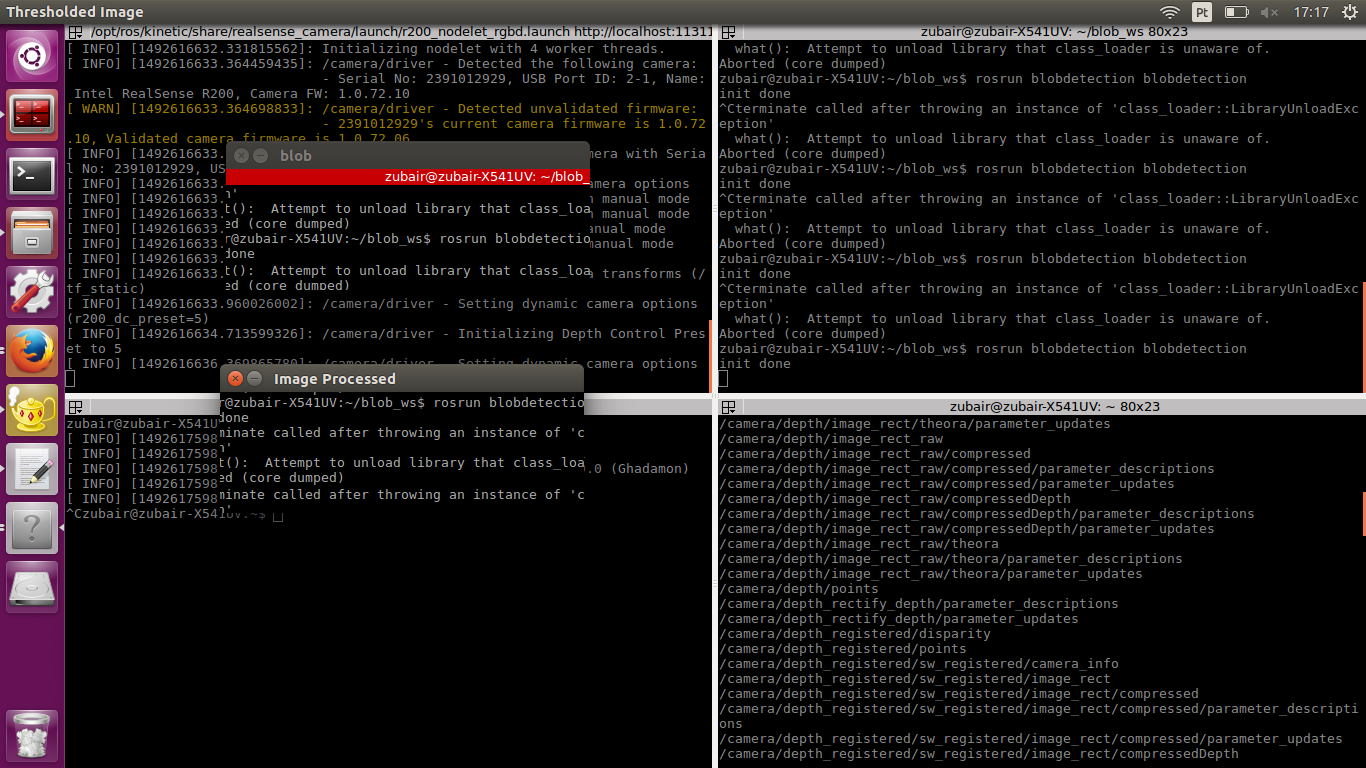
Task: Open the Wi-Fi network indicator
Action: [1169, 12]
